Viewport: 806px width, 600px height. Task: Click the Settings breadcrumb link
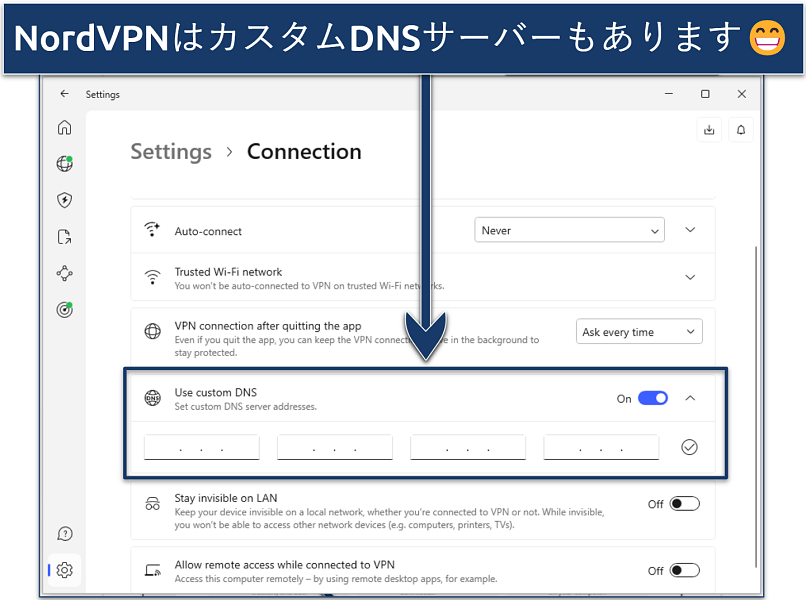tap(171, 152)
